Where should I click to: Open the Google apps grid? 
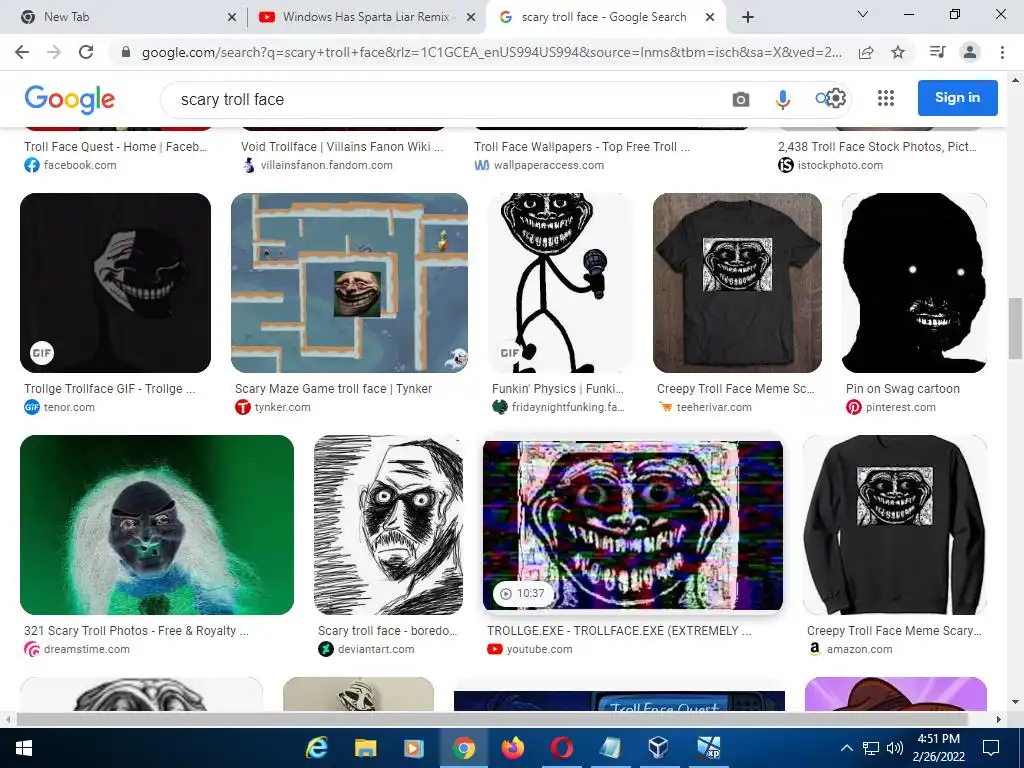(x=886, y=98)
